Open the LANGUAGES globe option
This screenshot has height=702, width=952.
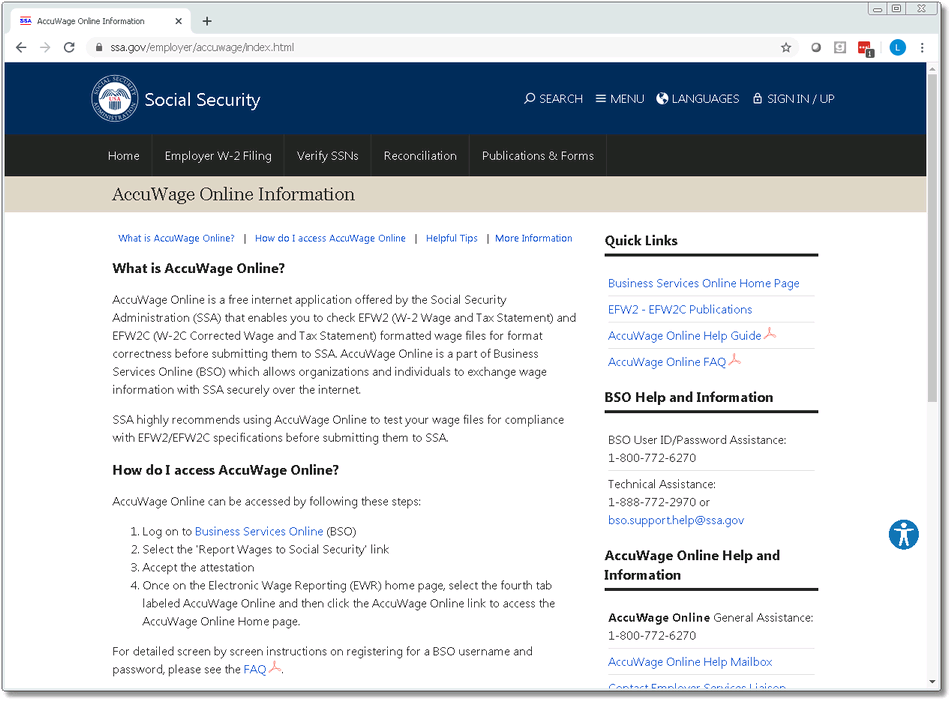(x=698, y=98)
